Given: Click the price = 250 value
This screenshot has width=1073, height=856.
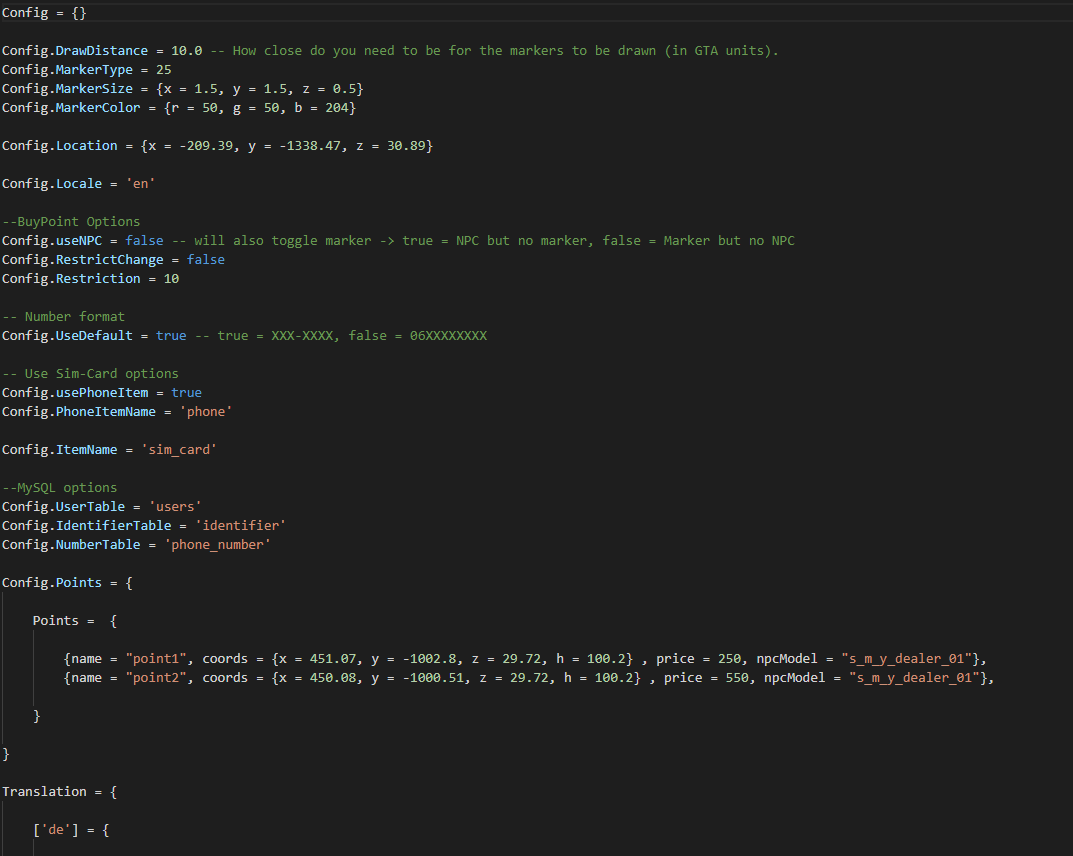Looking at the screenshot, I should tap(729, 659).
